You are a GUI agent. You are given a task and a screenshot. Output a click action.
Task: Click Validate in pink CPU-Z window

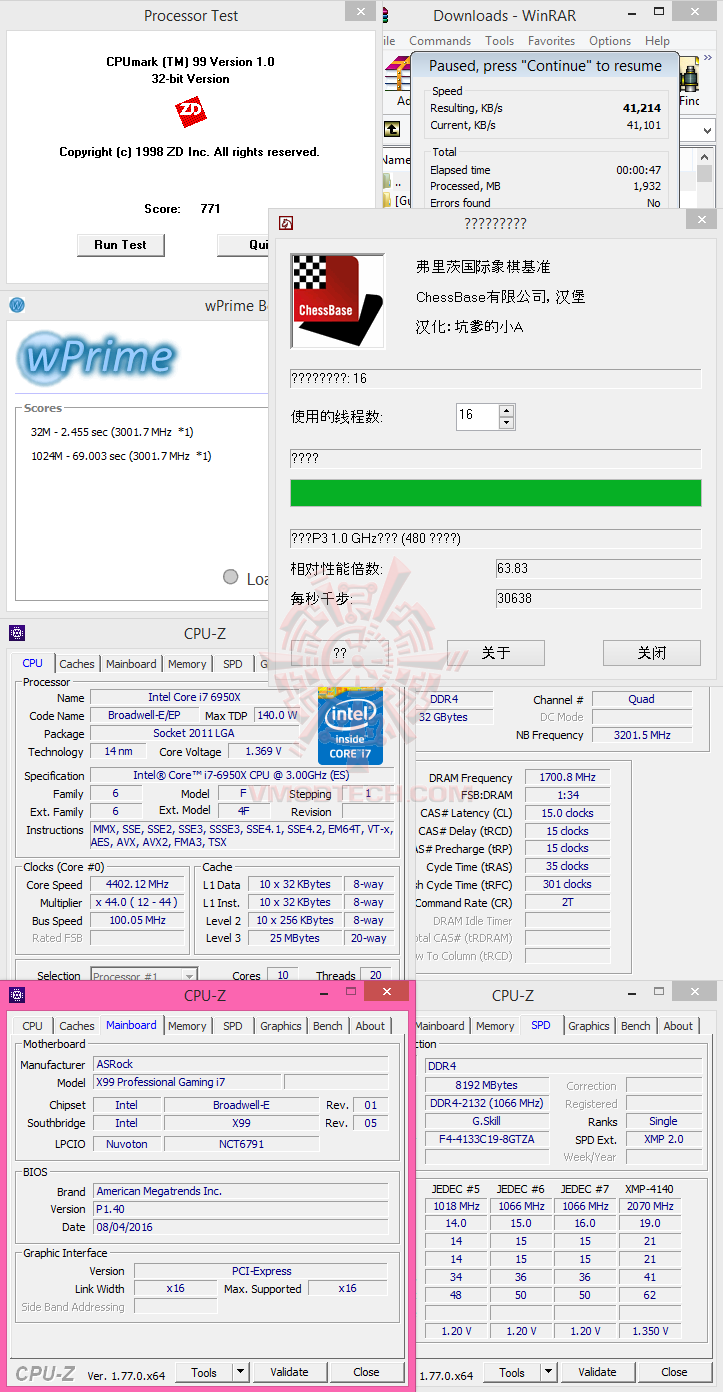coord(289,1372)
